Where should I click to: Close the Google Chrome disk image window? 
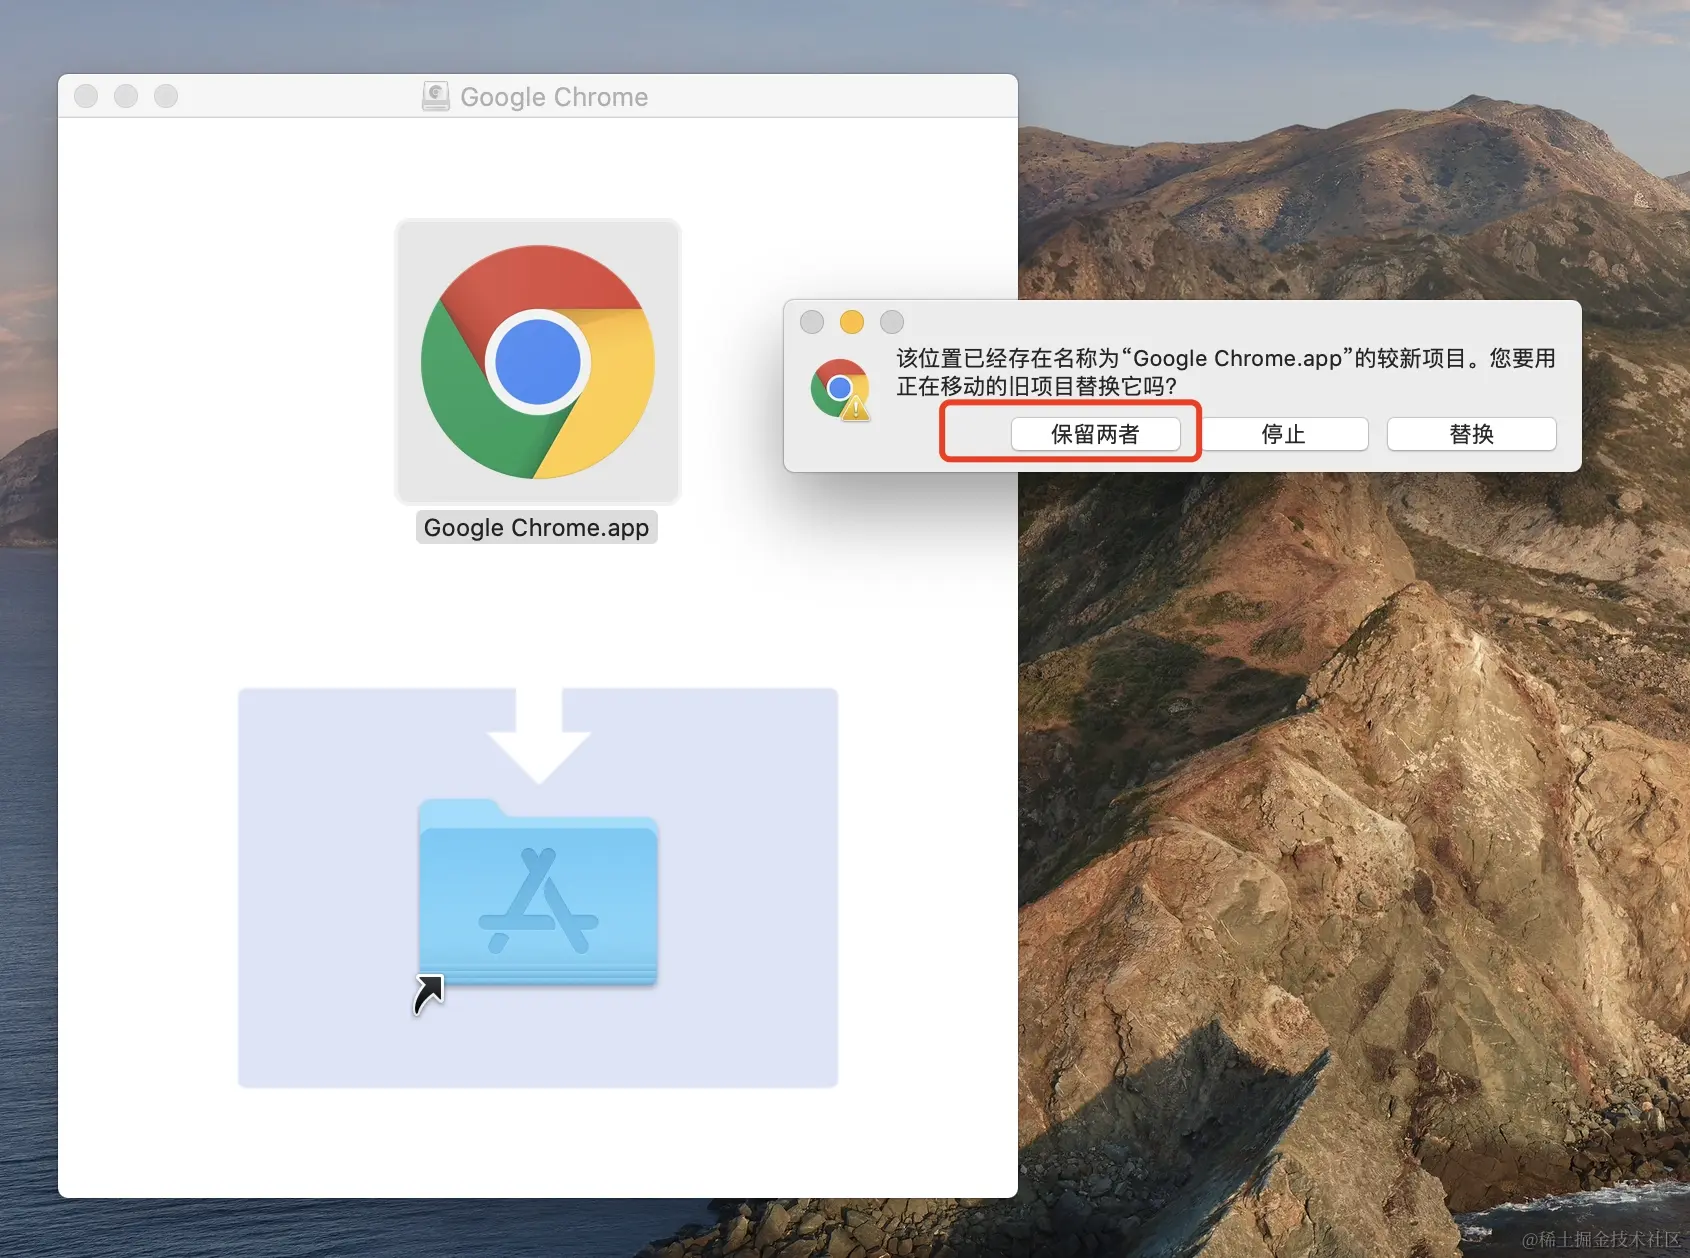[x=86, y=96]
